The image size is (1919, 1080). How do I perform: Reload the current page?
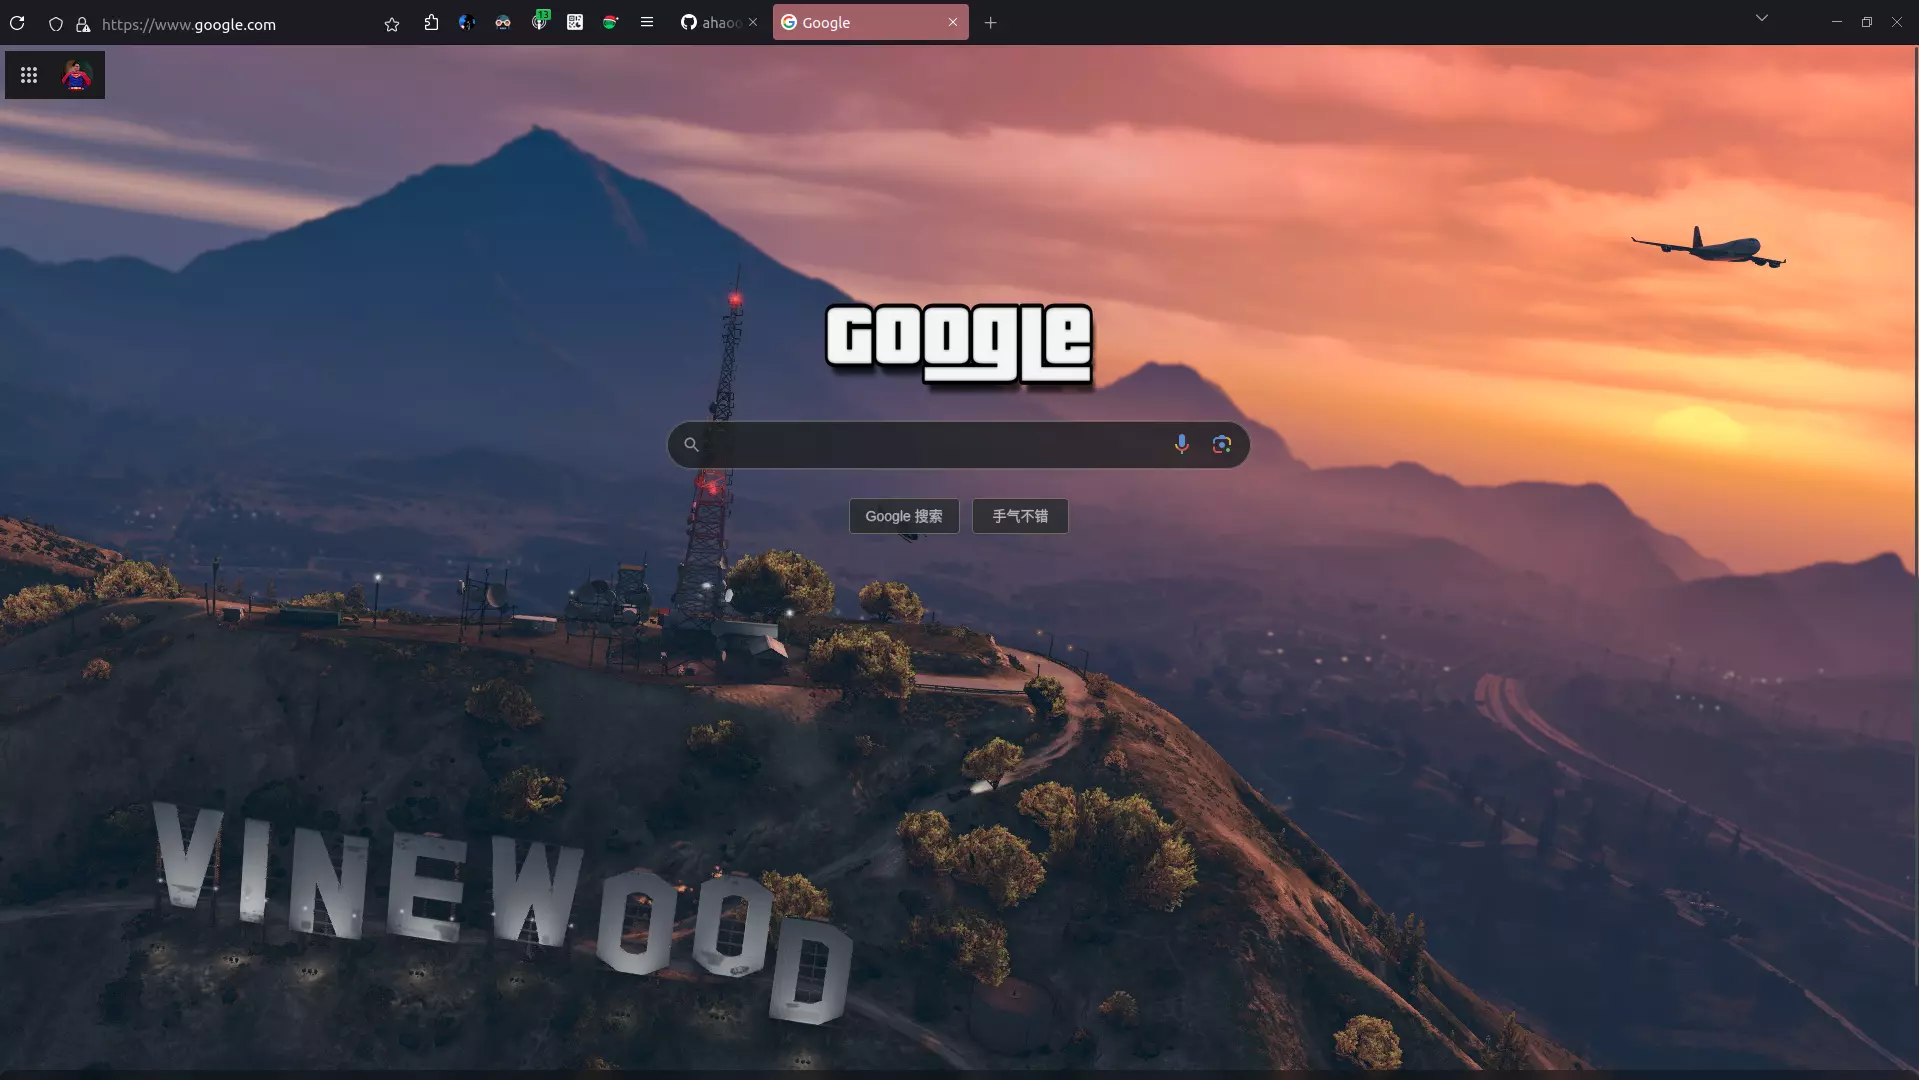17,23
